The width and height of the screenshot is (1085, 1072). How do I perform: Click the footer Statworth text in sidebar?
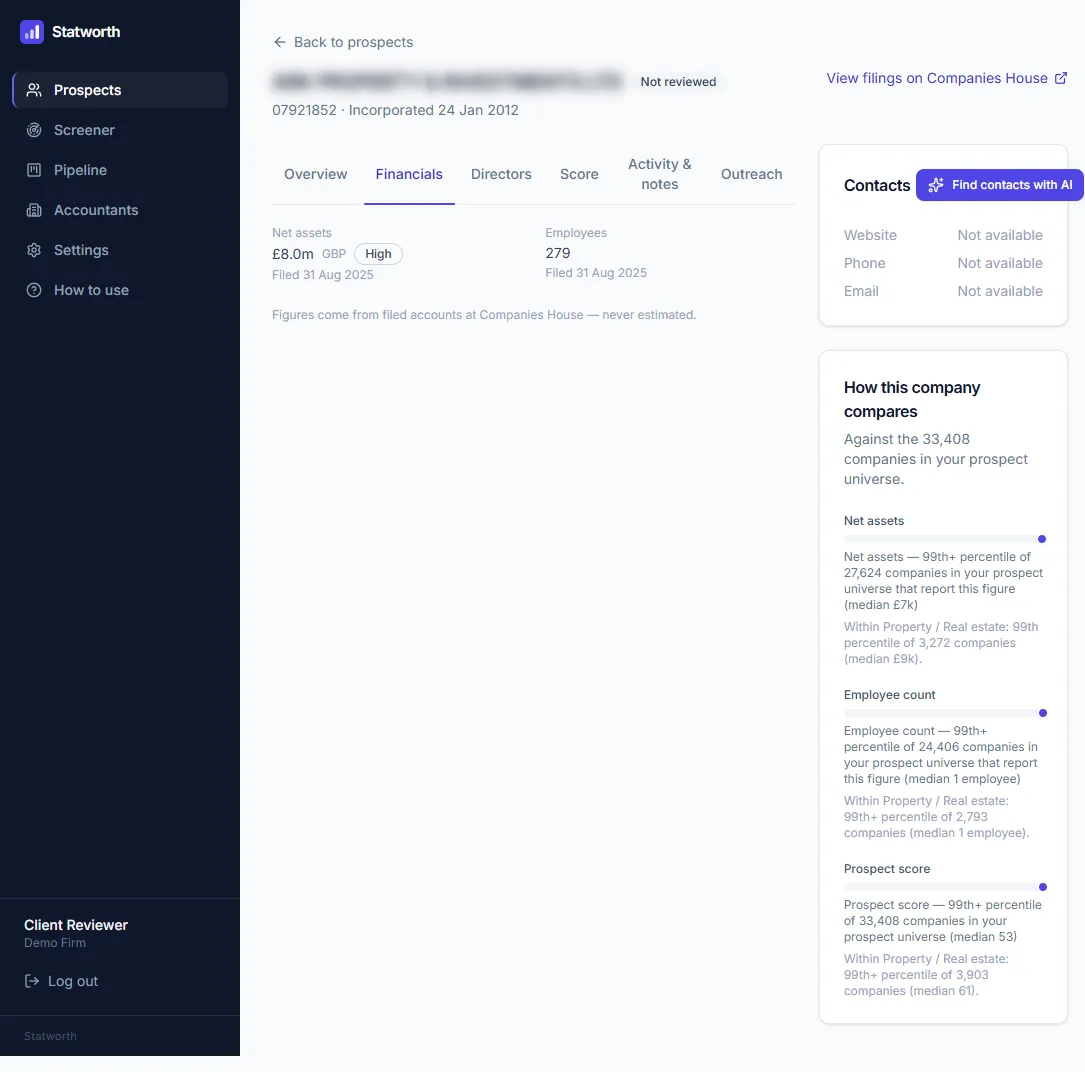coord(50,1036)
